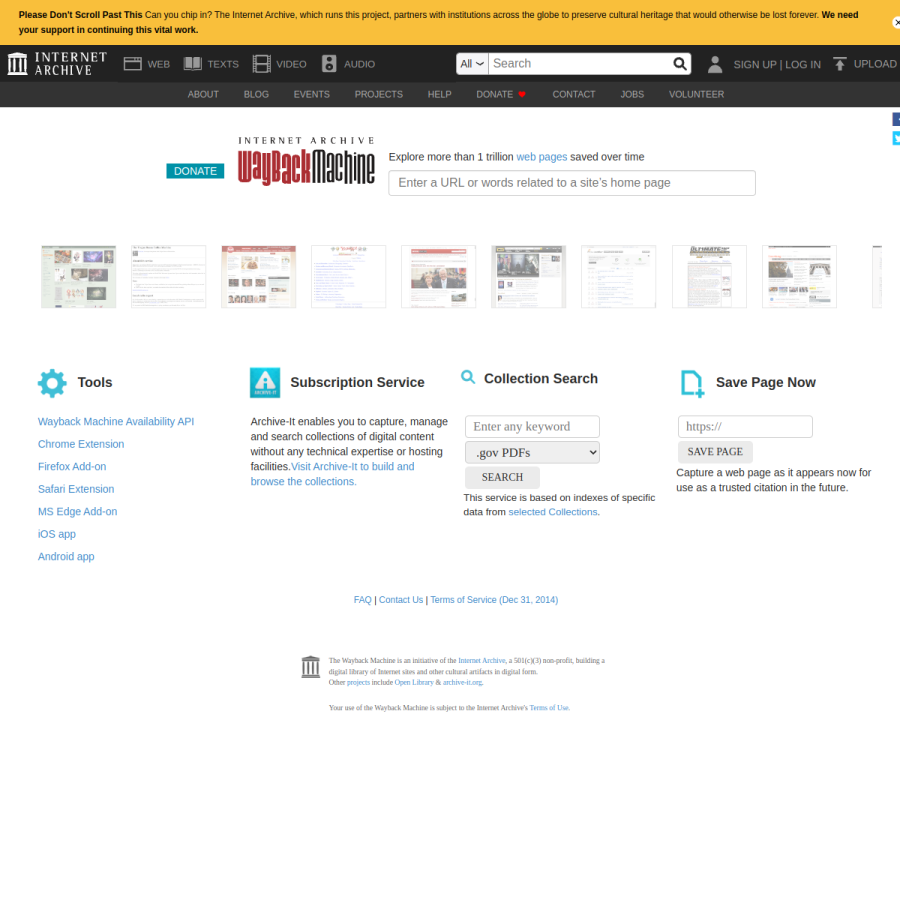Screen dimensions: 900x900
Task: Follow the Terms of Use footer link
Action: [549, 708]
